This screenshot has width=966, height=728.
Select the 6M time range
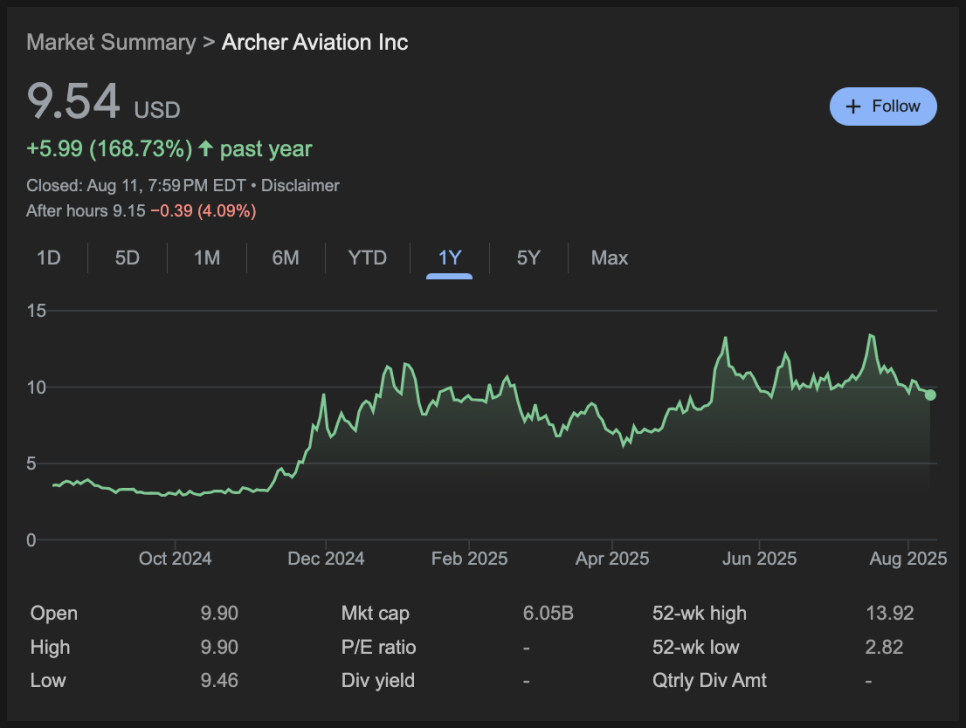(x=286, y=257)
